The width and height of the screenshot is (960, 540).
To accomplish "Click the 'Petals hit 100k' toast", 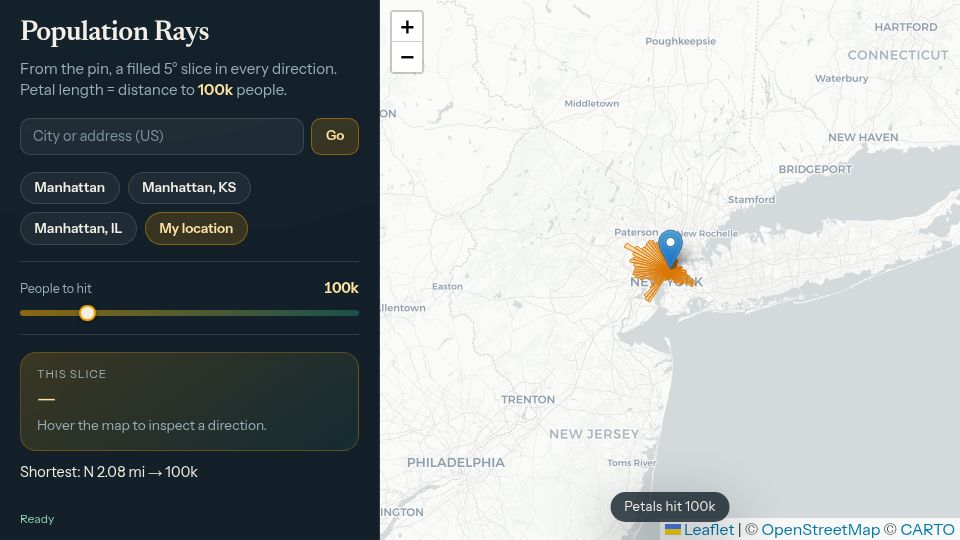I will click(670, 506).
